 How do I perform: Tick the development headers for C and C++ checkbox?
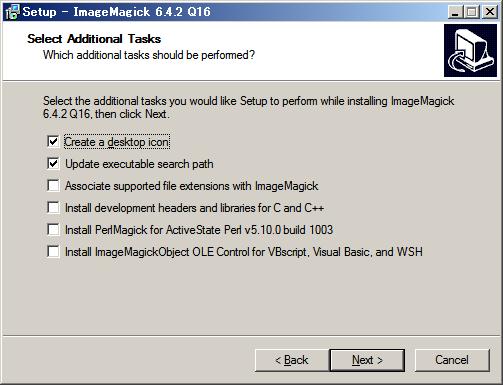[53, 208]
